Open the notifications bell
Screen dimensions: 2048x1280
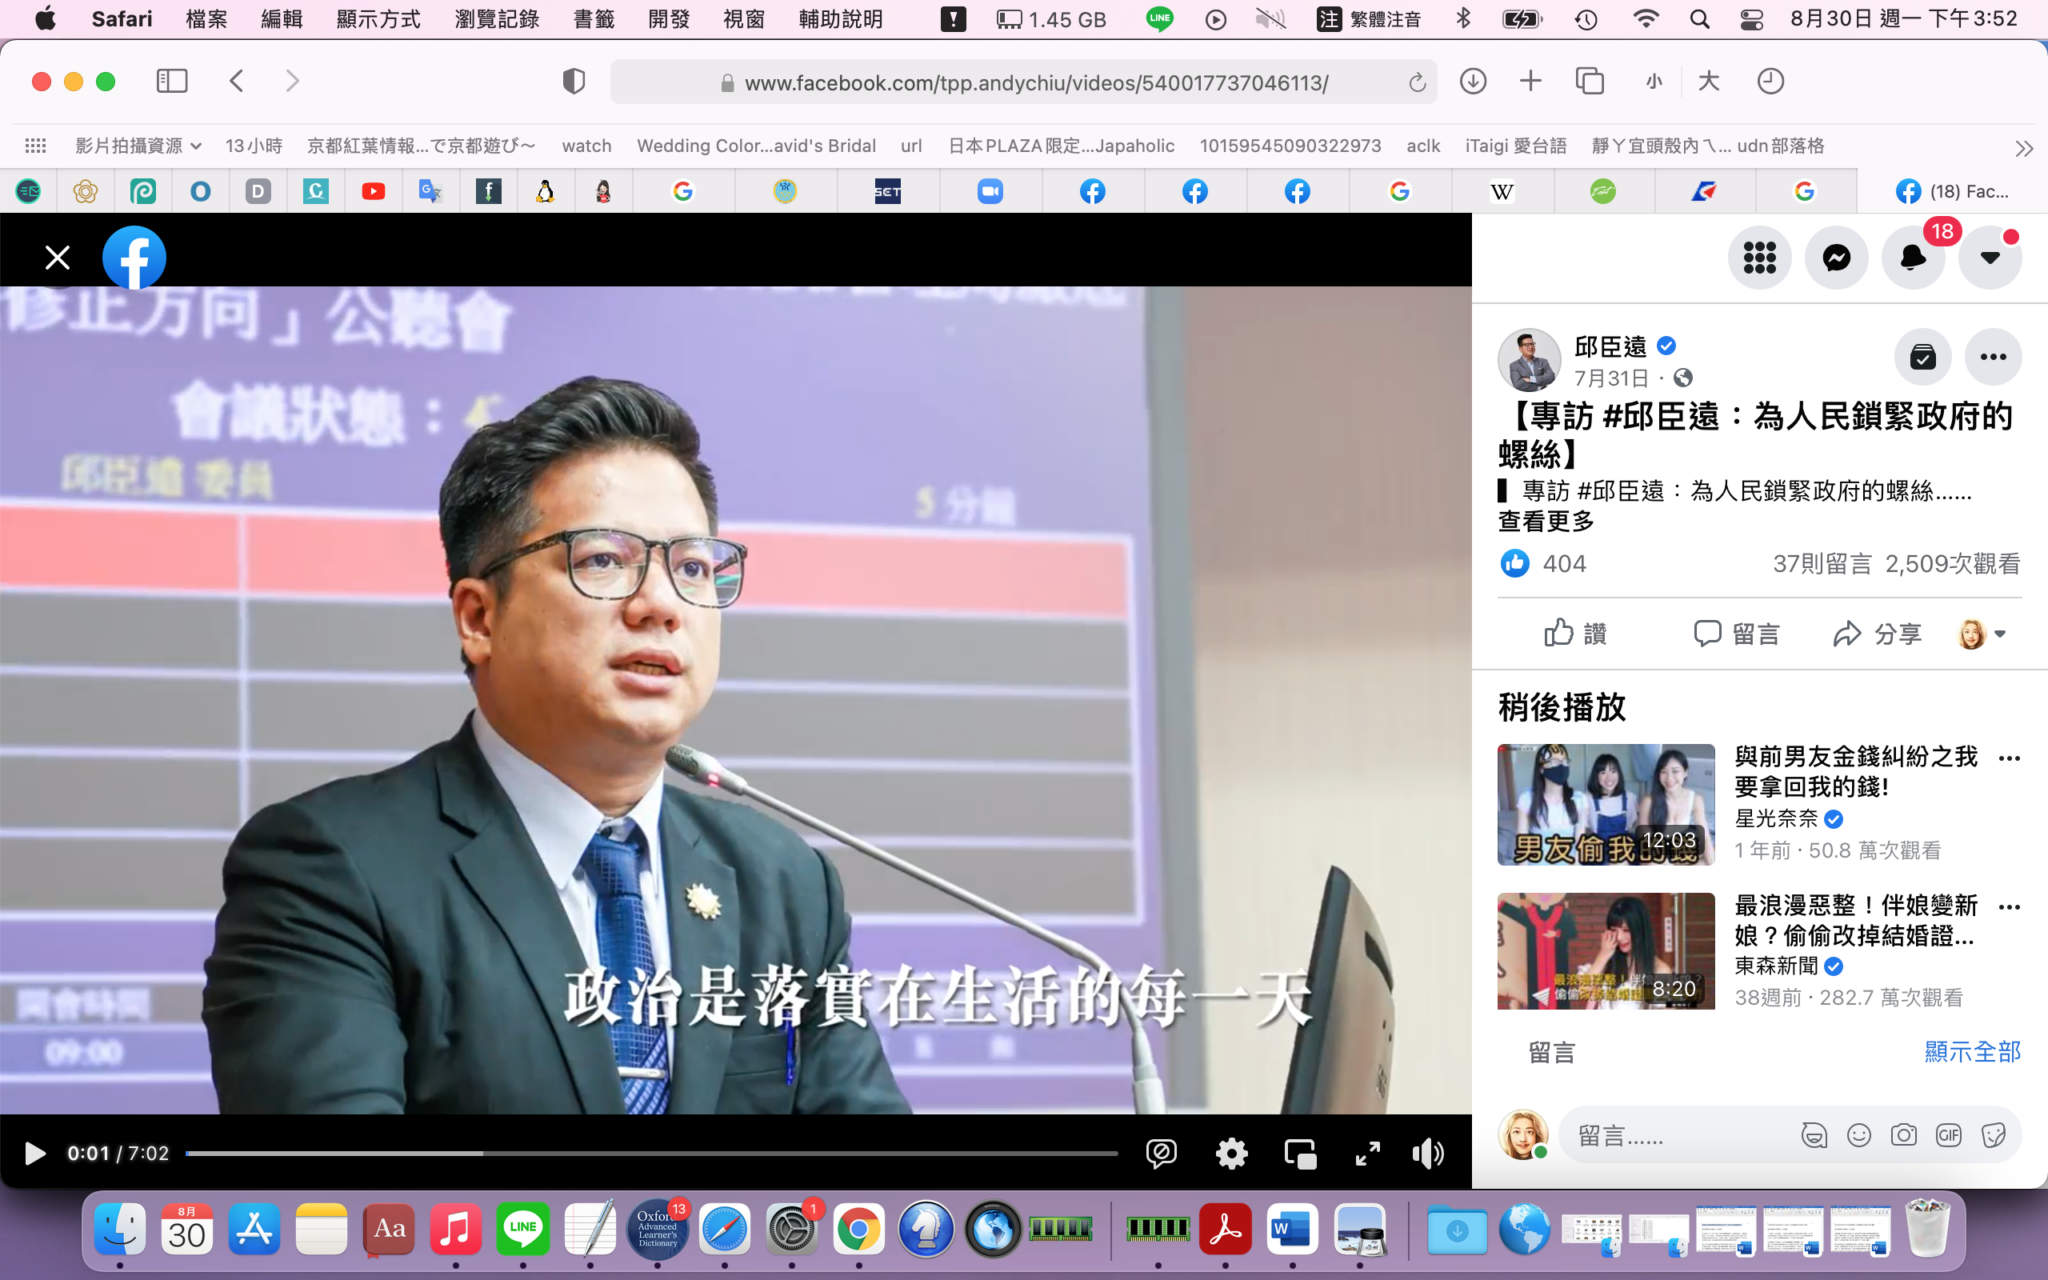coord(1912,258)
